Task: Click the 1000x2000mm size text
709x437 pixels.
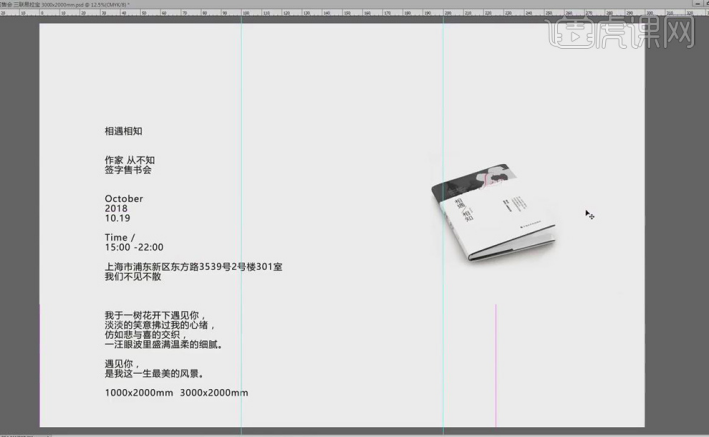Action: 138,393
